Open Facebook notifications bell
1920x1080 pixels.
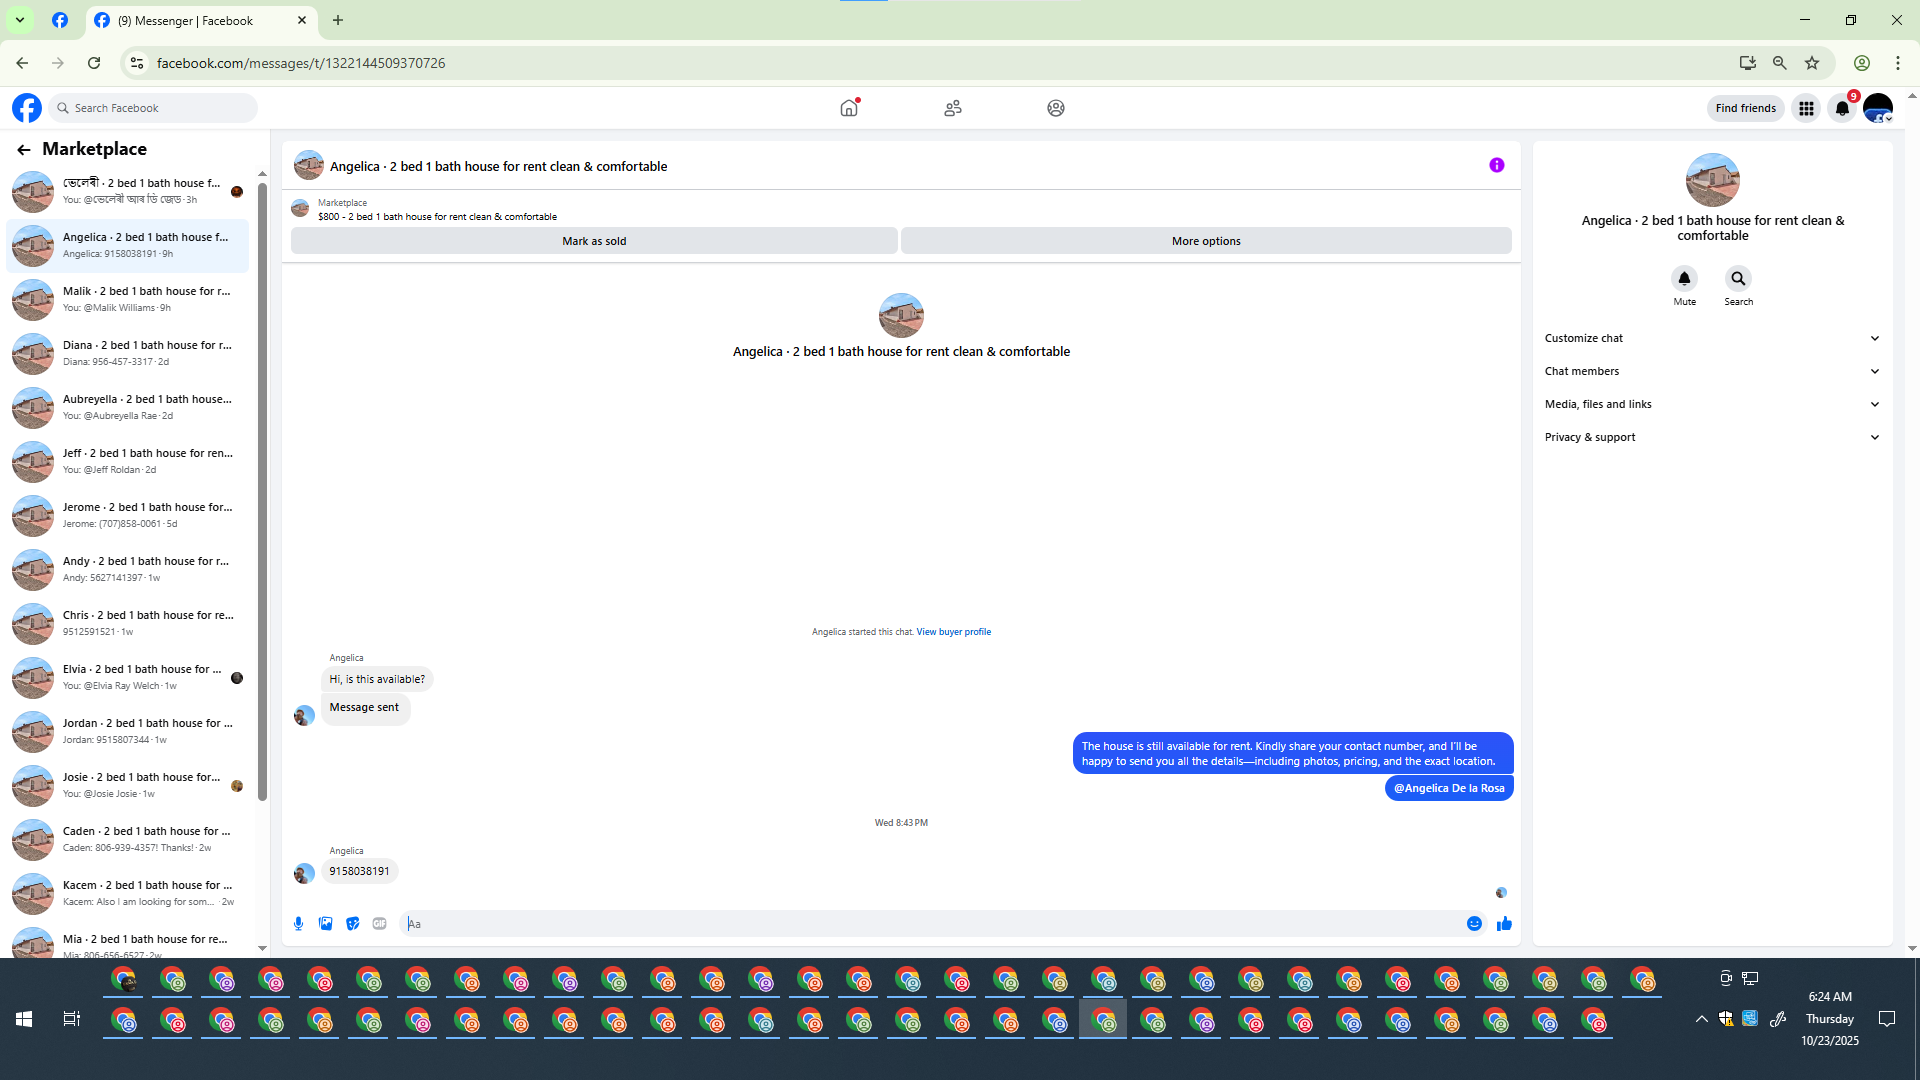pyautogui.click(x=1842, y=108)
